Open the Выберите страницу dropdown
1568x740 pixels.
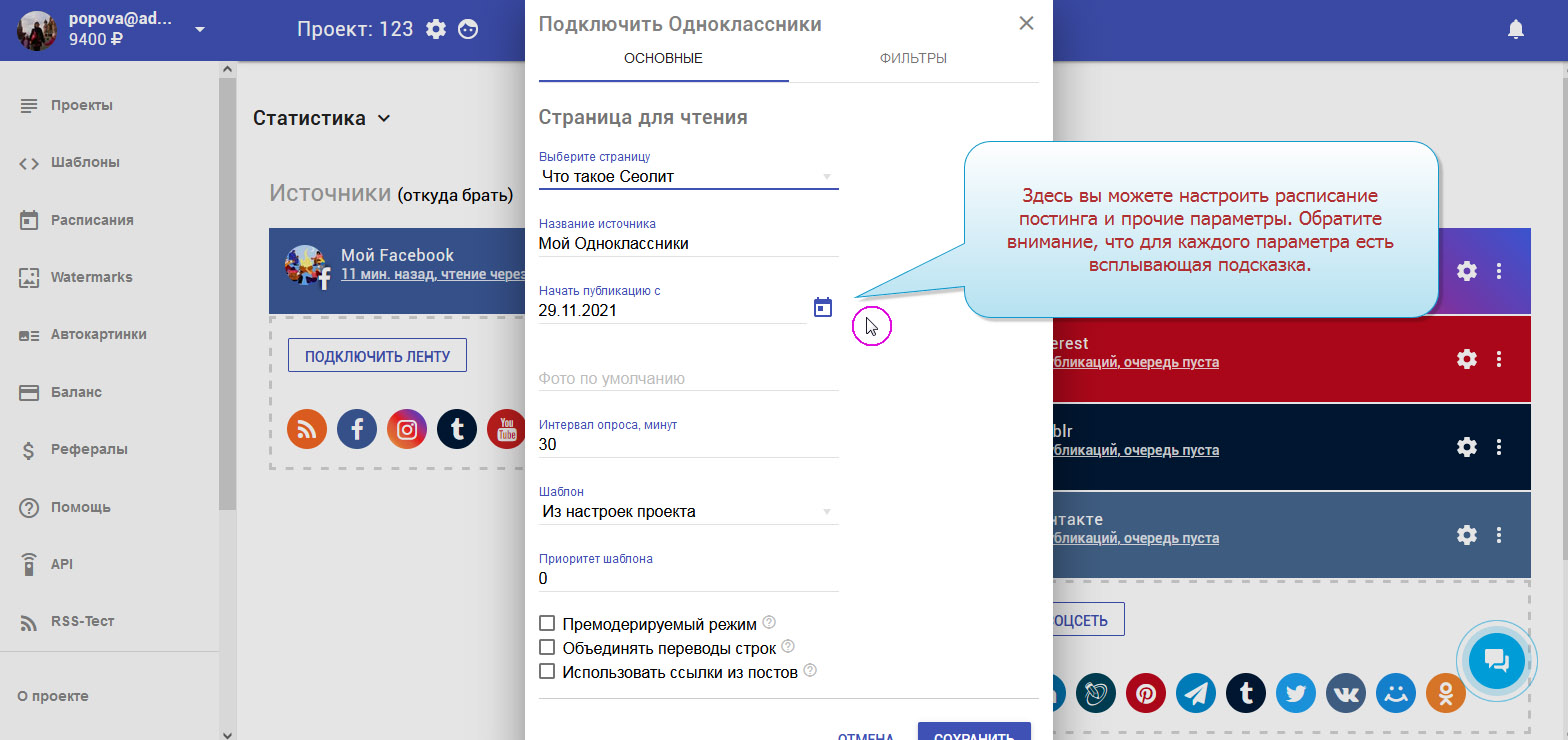click(688, 177)
